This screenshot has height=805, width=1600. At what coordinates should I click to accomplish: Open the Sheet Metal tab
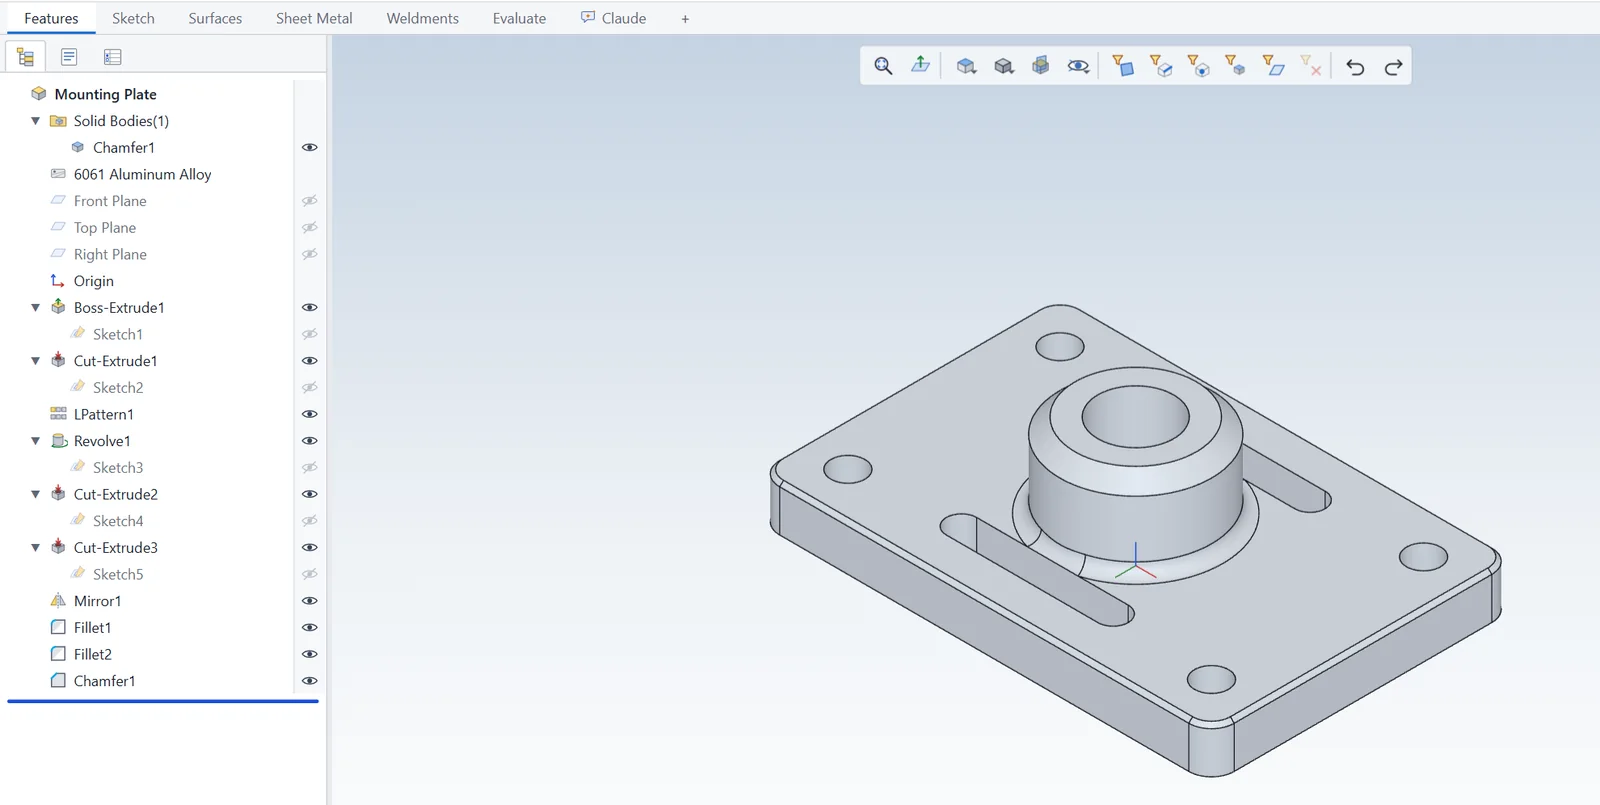point(314,18)
